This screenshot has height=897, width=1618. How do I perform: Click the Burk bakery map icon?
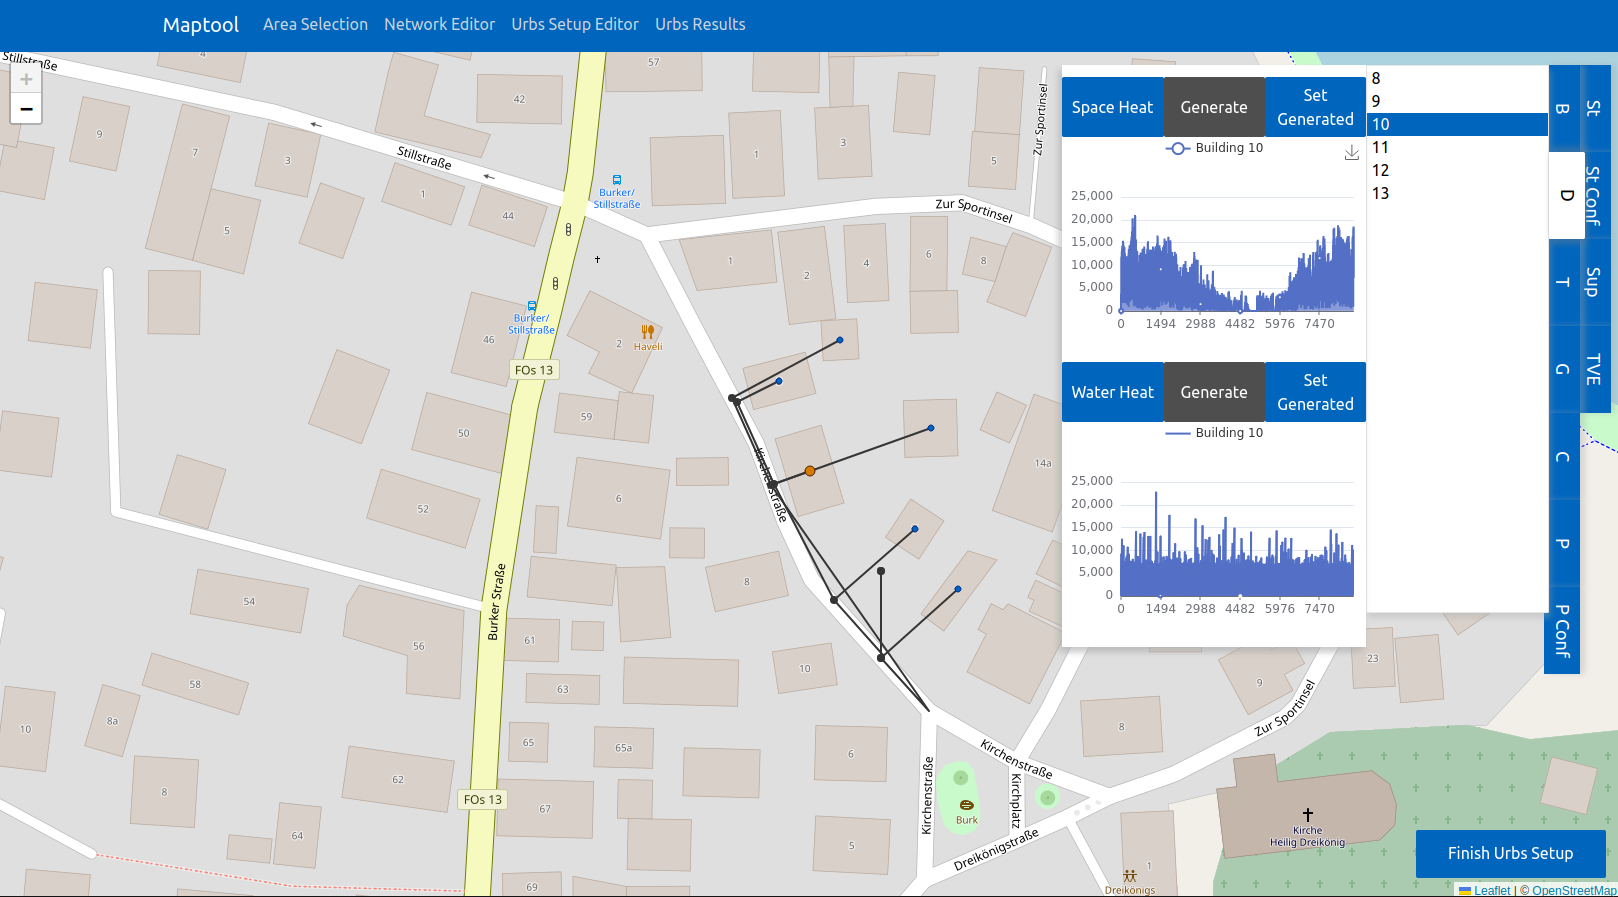click(x=966, y=805)
